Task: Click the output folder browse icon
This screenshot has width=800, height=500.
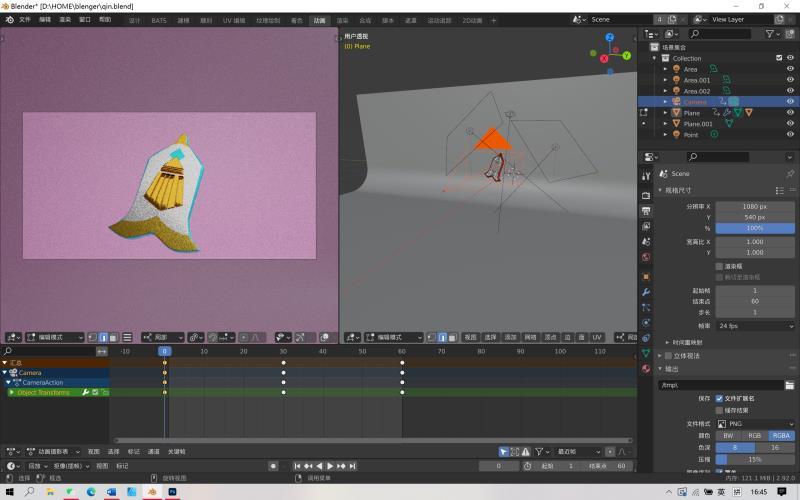Action: click(789, 385)
